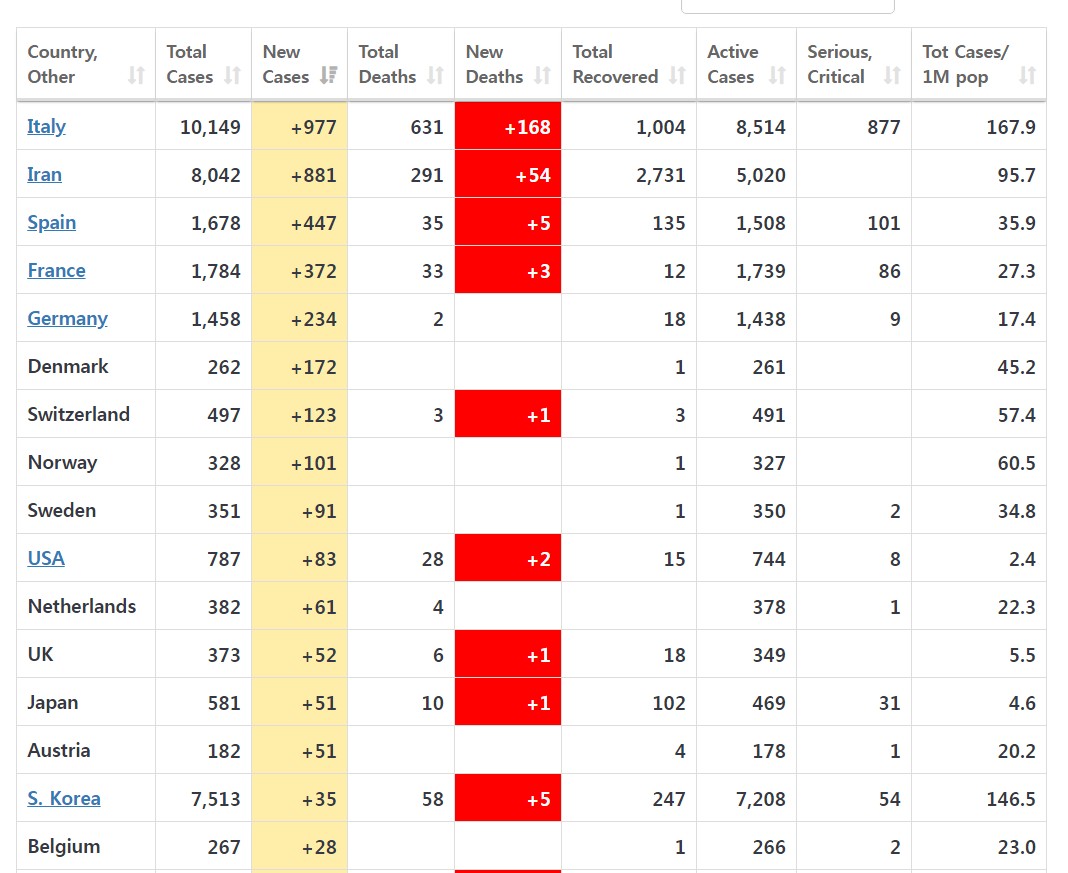
Task: Click sort arrows in Country, Other column
Action: [137, 76]
